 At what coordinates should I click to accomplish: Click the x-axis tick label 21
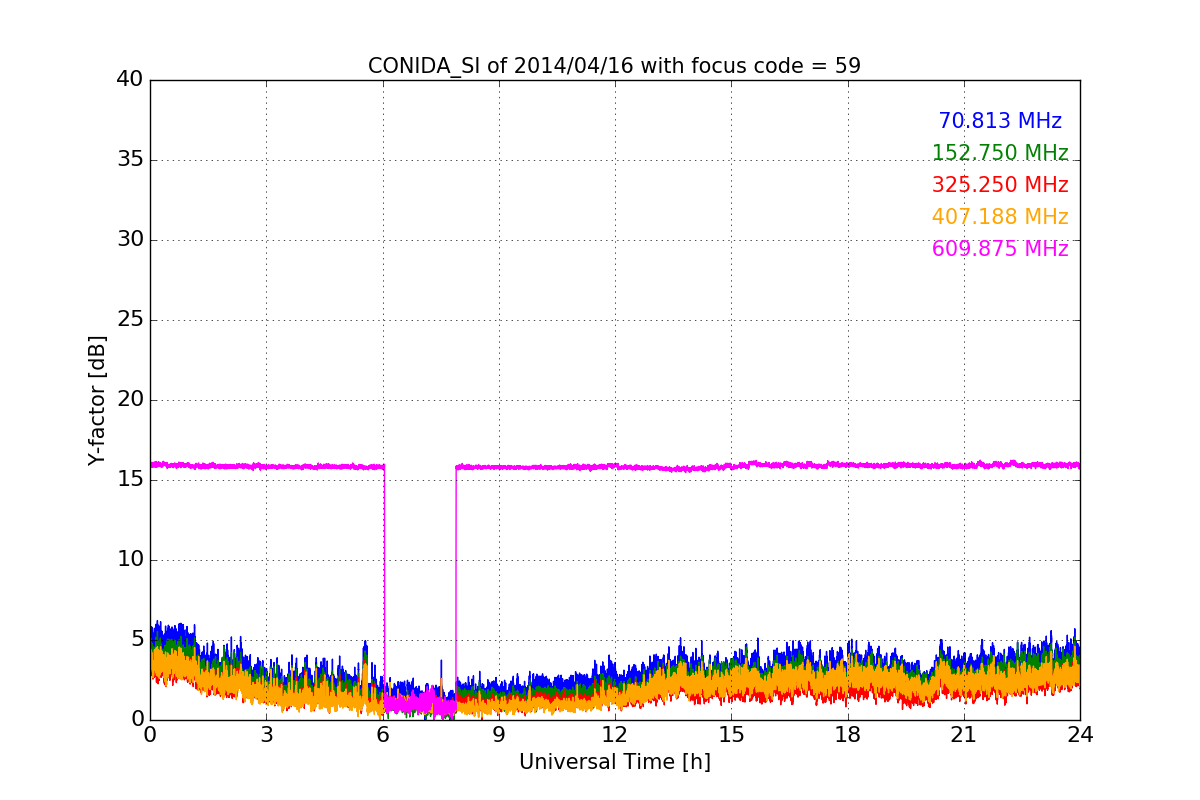[964, 735]
